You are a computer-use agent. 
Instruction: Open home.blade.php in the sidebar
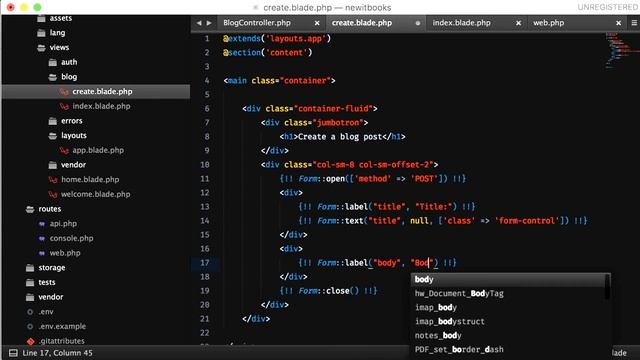(x=90, y=180)
